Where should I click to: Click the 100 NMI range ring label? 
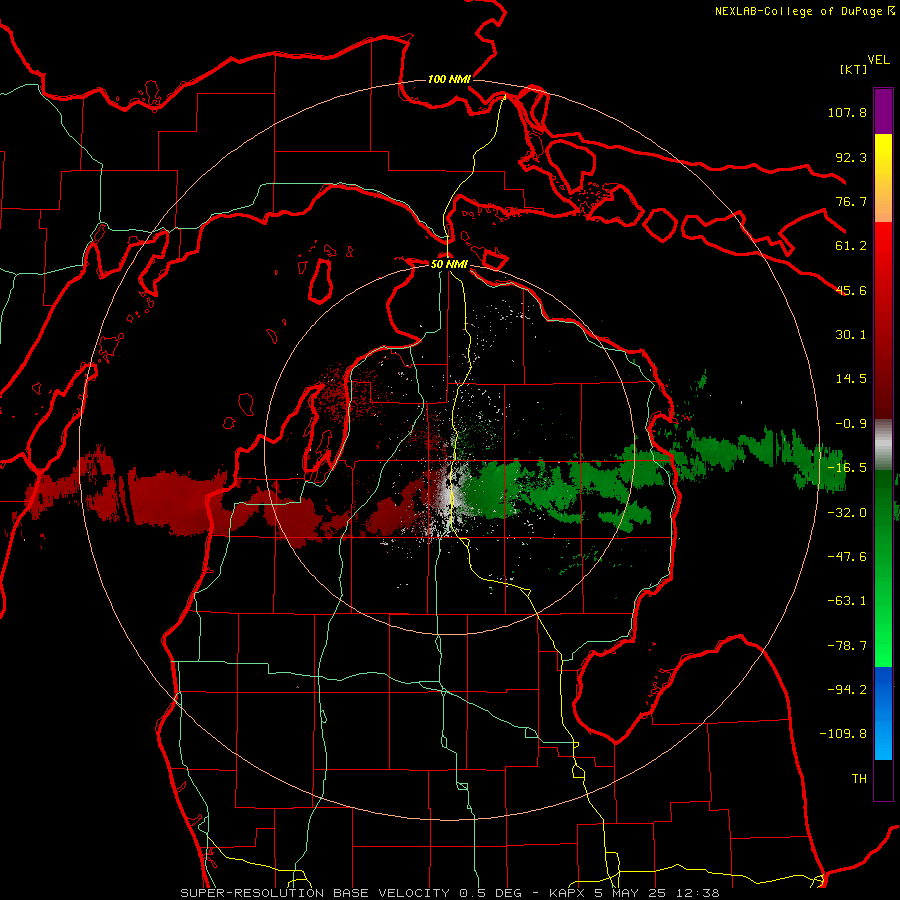pyautogui.click(x=449, y=79)
